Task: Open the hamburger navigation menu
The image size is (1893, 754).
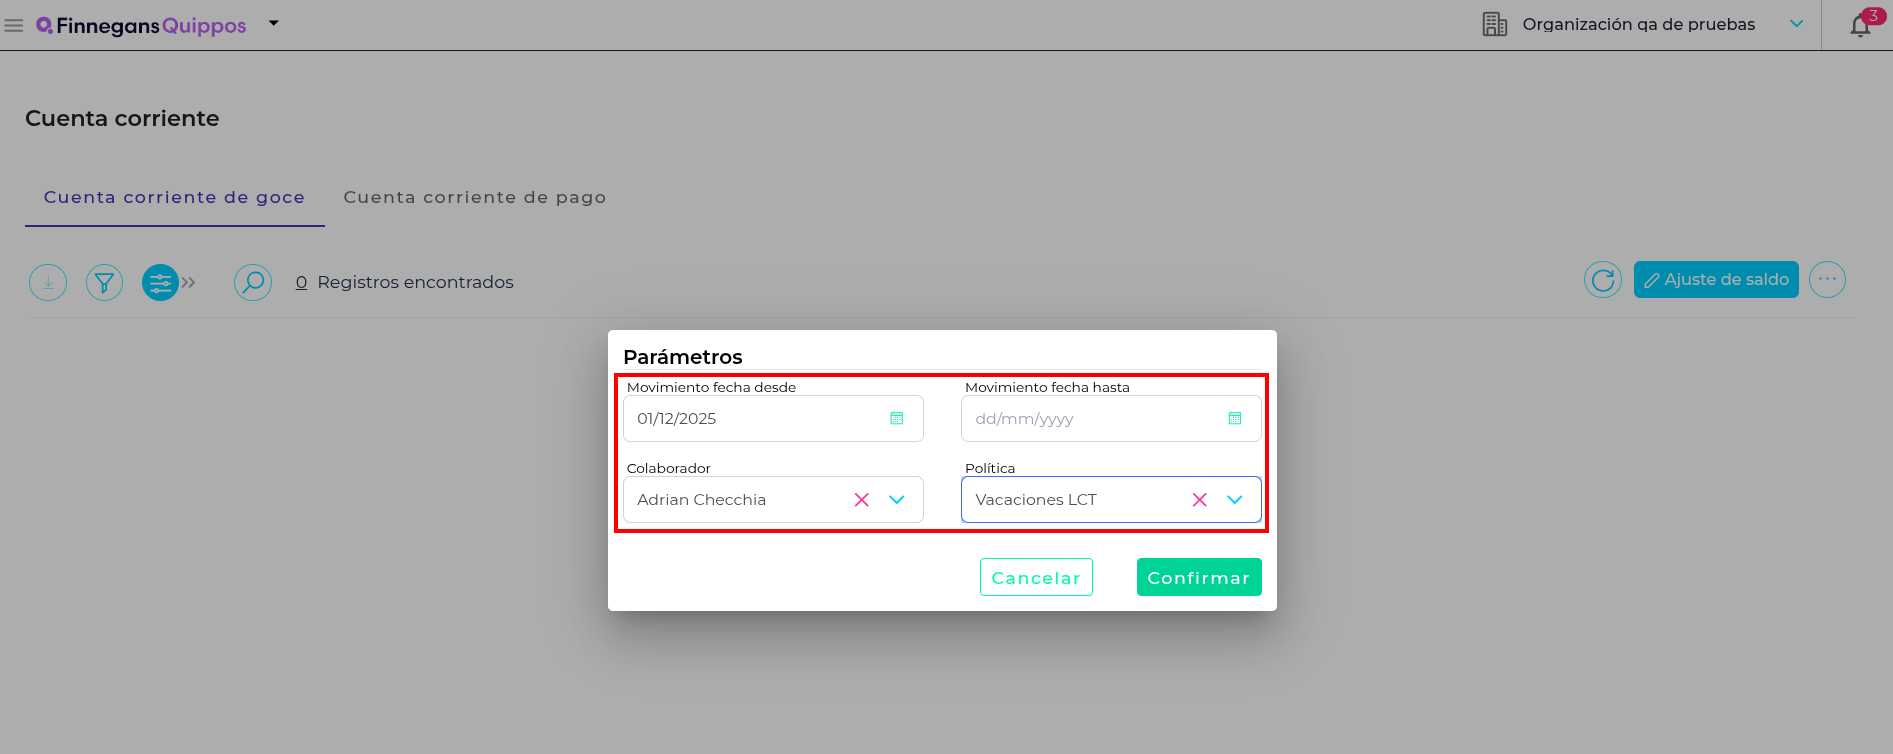Action: (14, 25)
